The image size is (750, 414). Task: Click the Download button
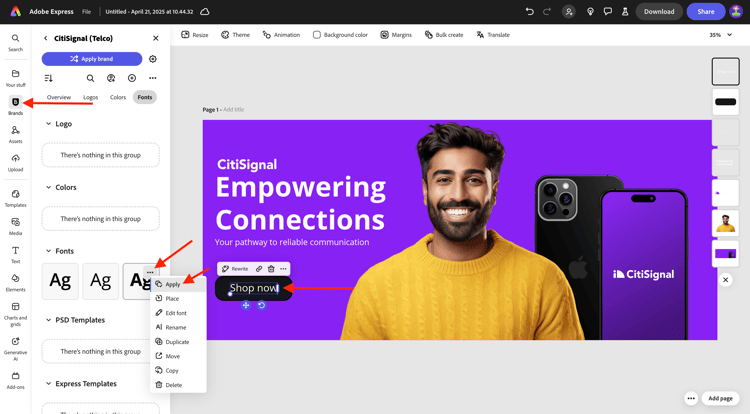click(659, 11)
